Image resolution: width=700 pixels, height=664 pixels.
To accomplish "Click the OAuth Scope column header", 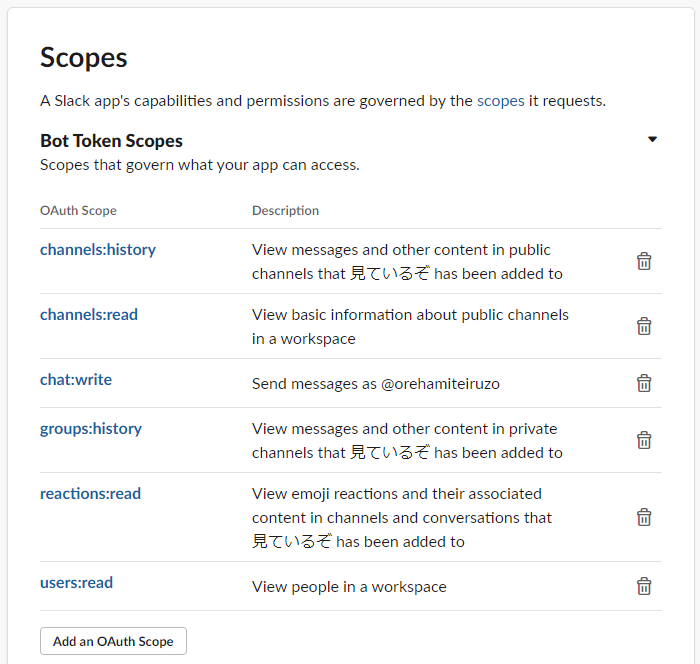I will [78, 210].
